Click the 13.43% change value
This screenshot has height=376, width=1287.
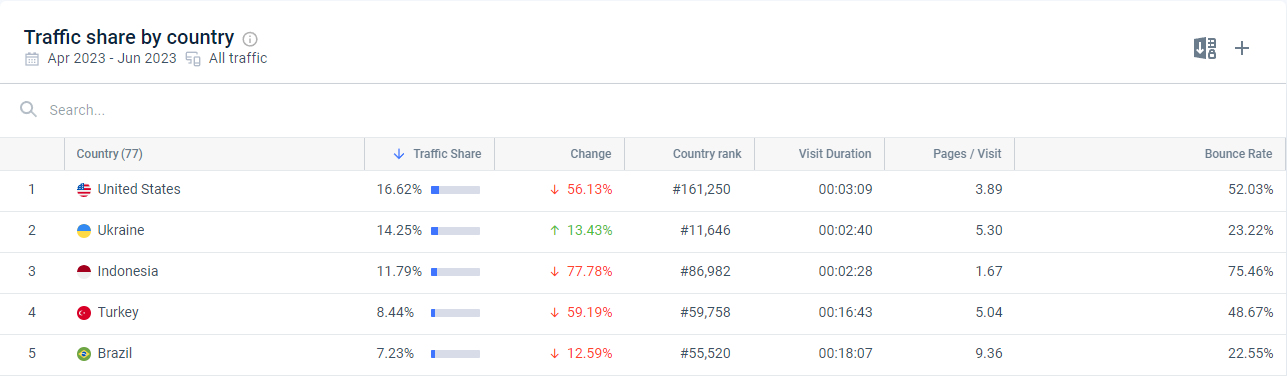click(590, 230)
